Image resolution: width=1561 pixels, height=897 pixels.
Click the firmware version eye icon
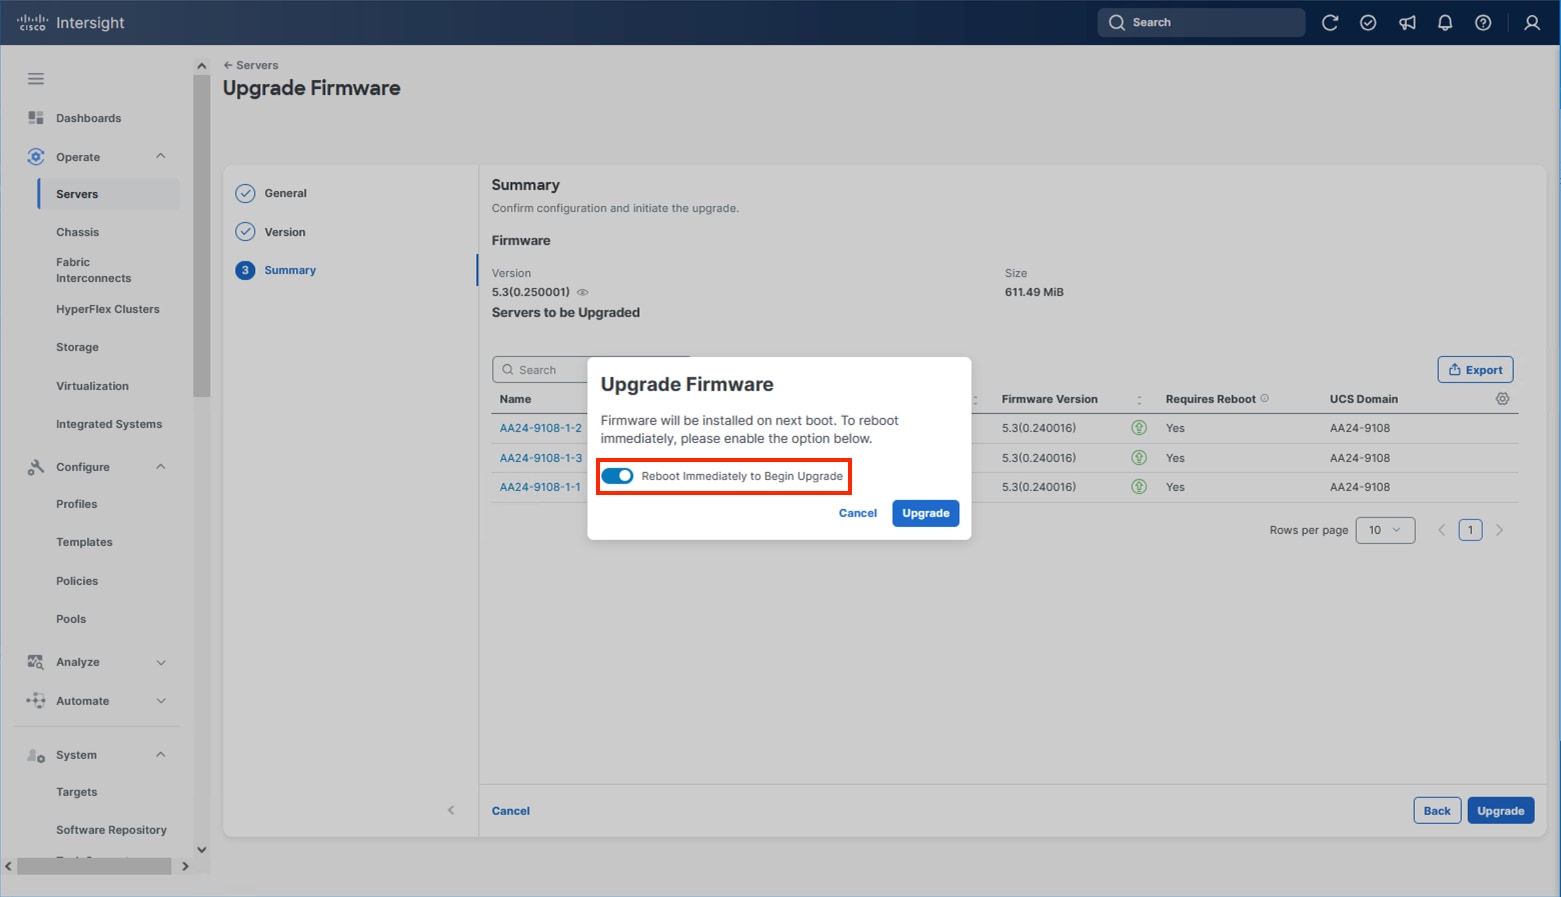pos(583,292)
